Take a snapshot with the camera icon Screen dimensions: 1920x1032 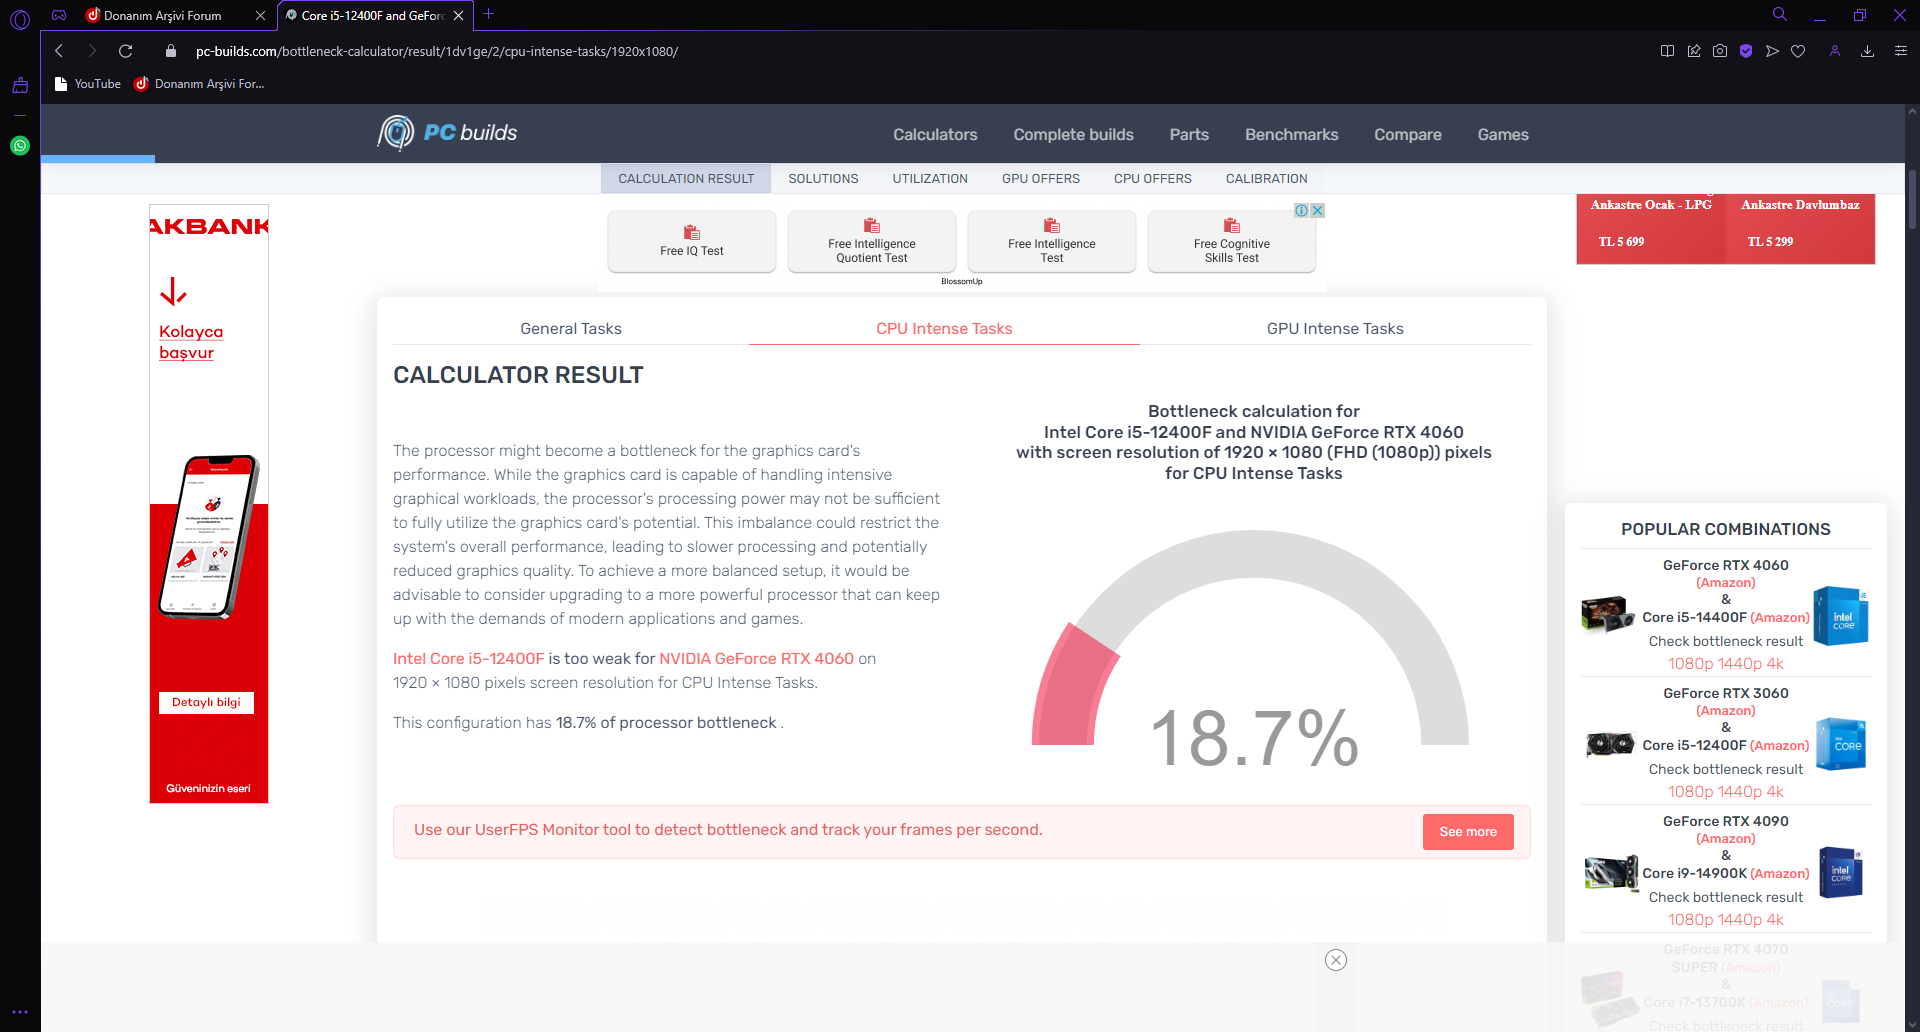tap(1720, 51)
